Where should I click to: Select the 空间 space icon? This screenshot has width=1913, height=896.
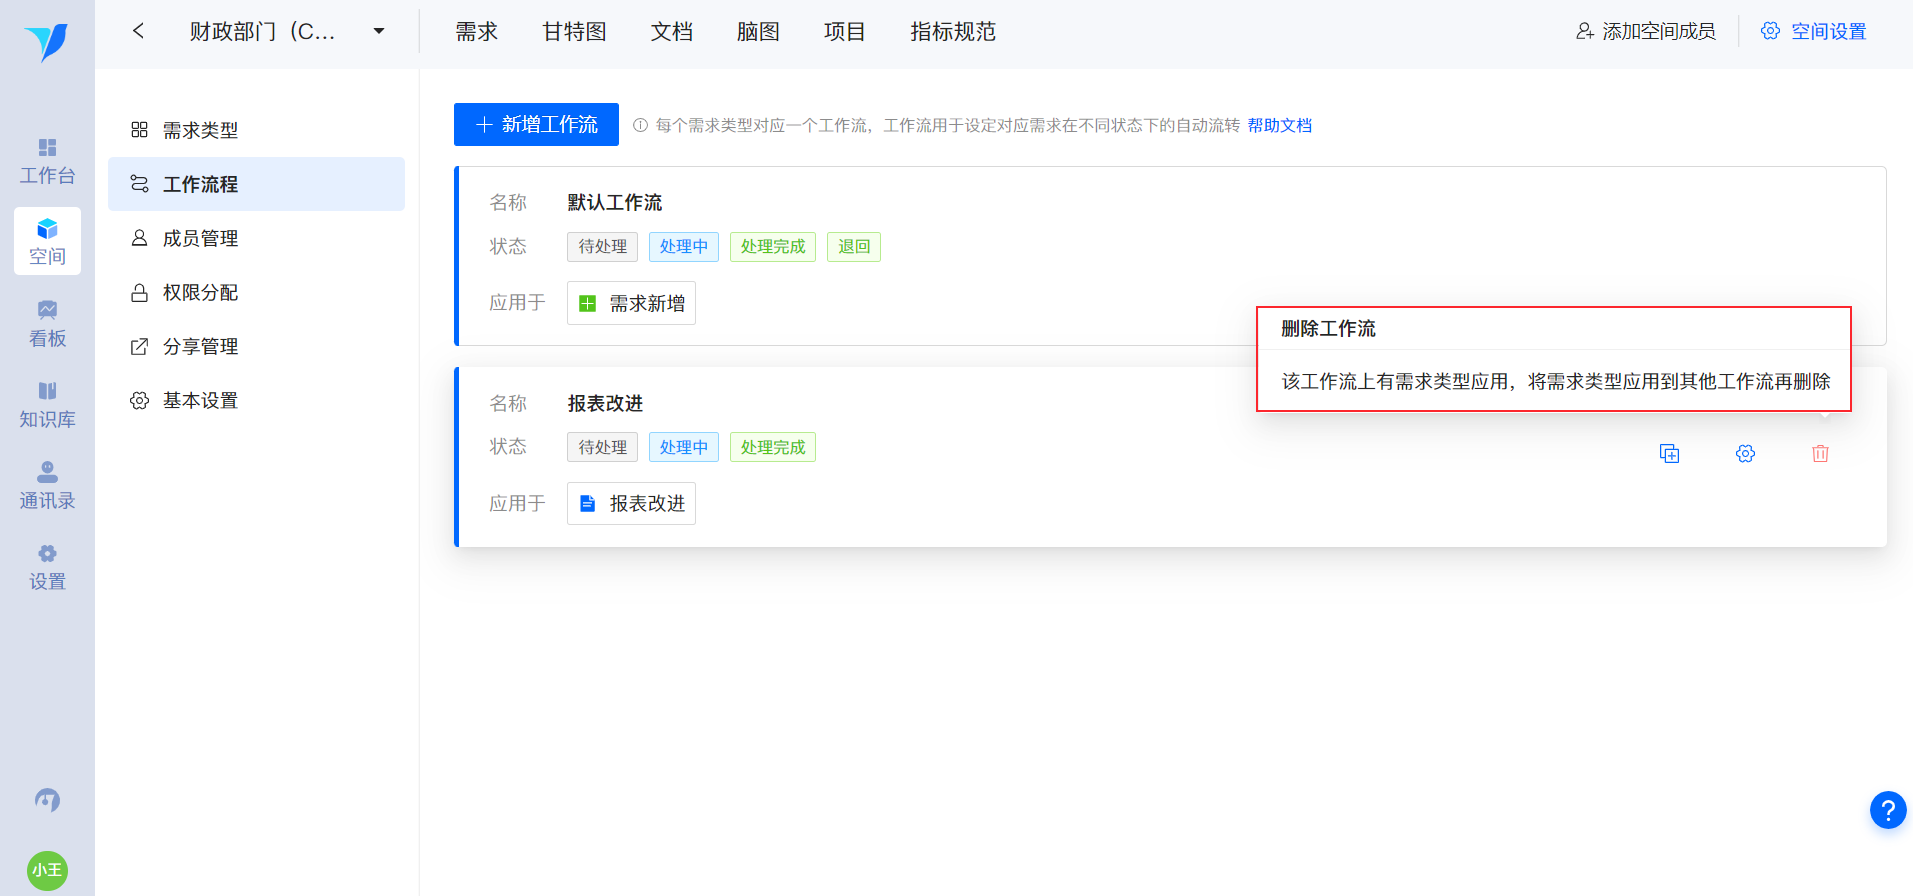(x=47, y=242)
